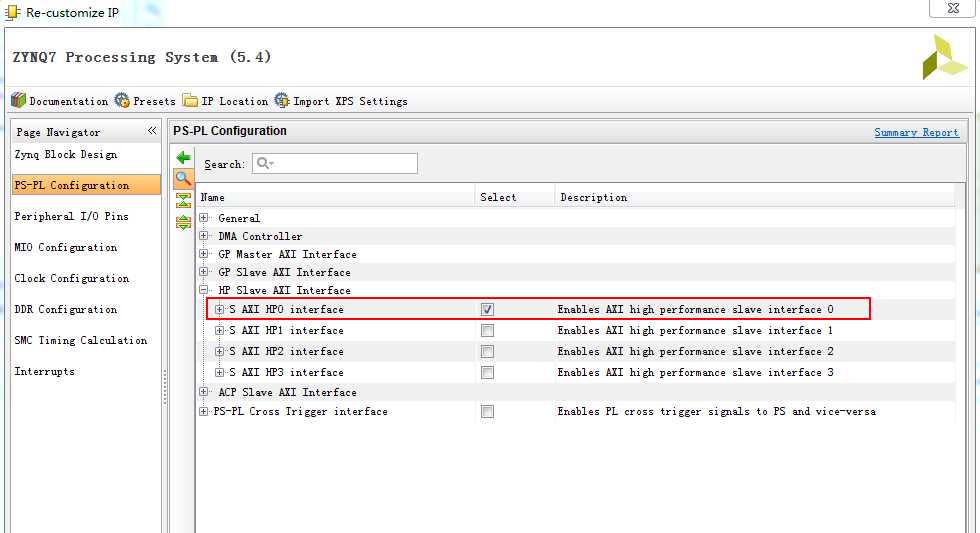Viewport: 980px width, 533px height.
Task: Select PS-PL Configuration page
Action: pyautogui.click(x=86, y=185)
